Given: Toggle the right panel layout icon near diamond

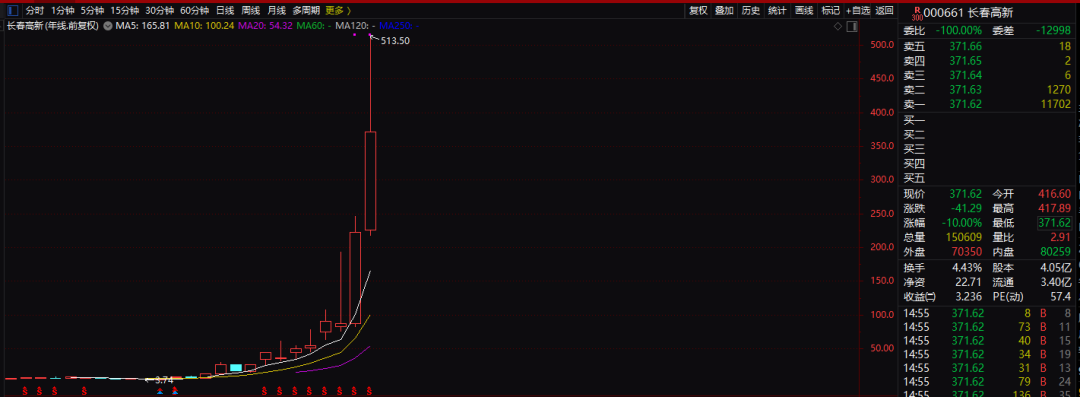Looking at the screenshot, I should coord(852,26).
